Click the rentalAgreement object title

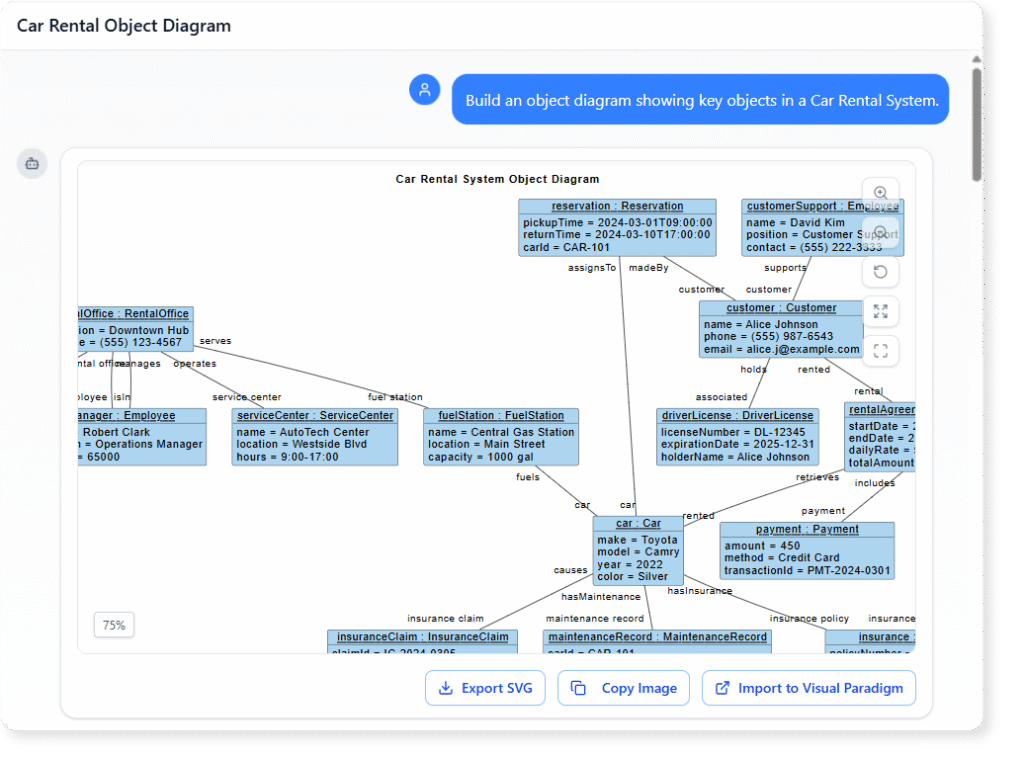(881, 409)
